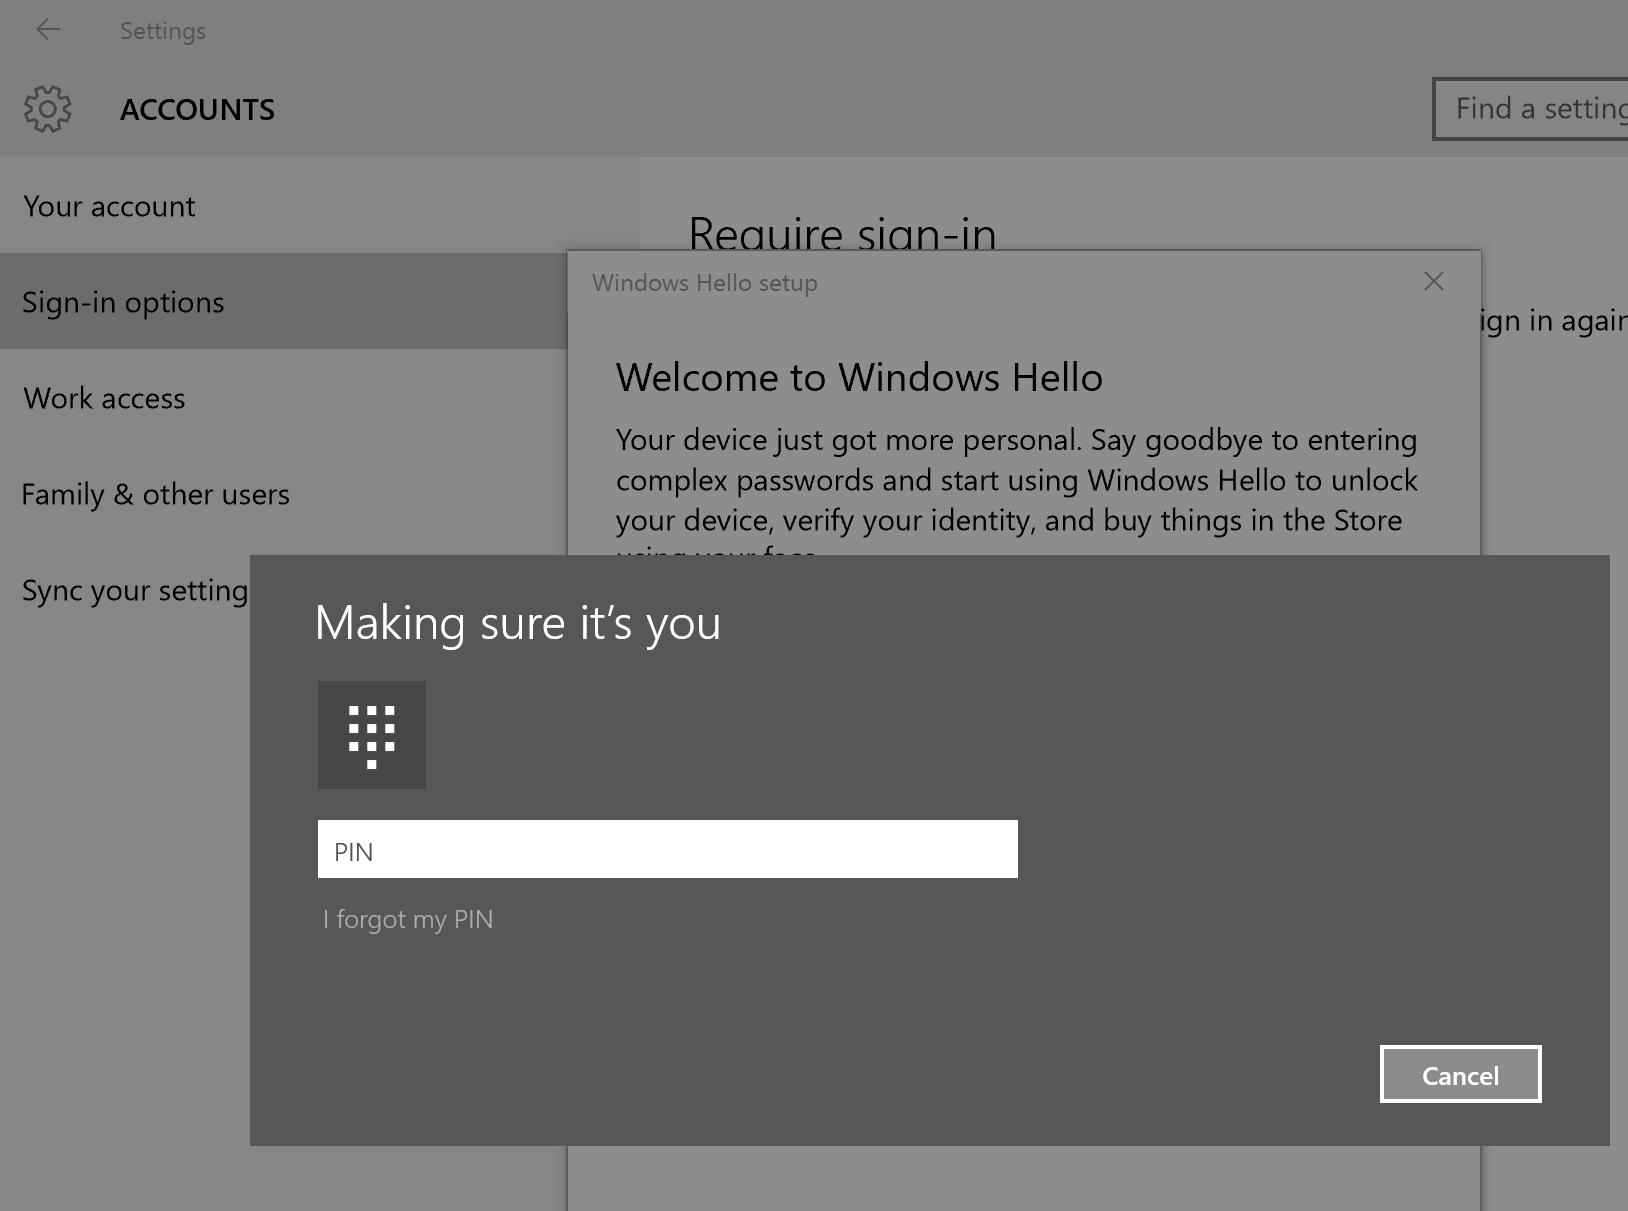Click the Find a setting search box
The width and height of the screenshot is (1628, 1211).
point(1531,109)
